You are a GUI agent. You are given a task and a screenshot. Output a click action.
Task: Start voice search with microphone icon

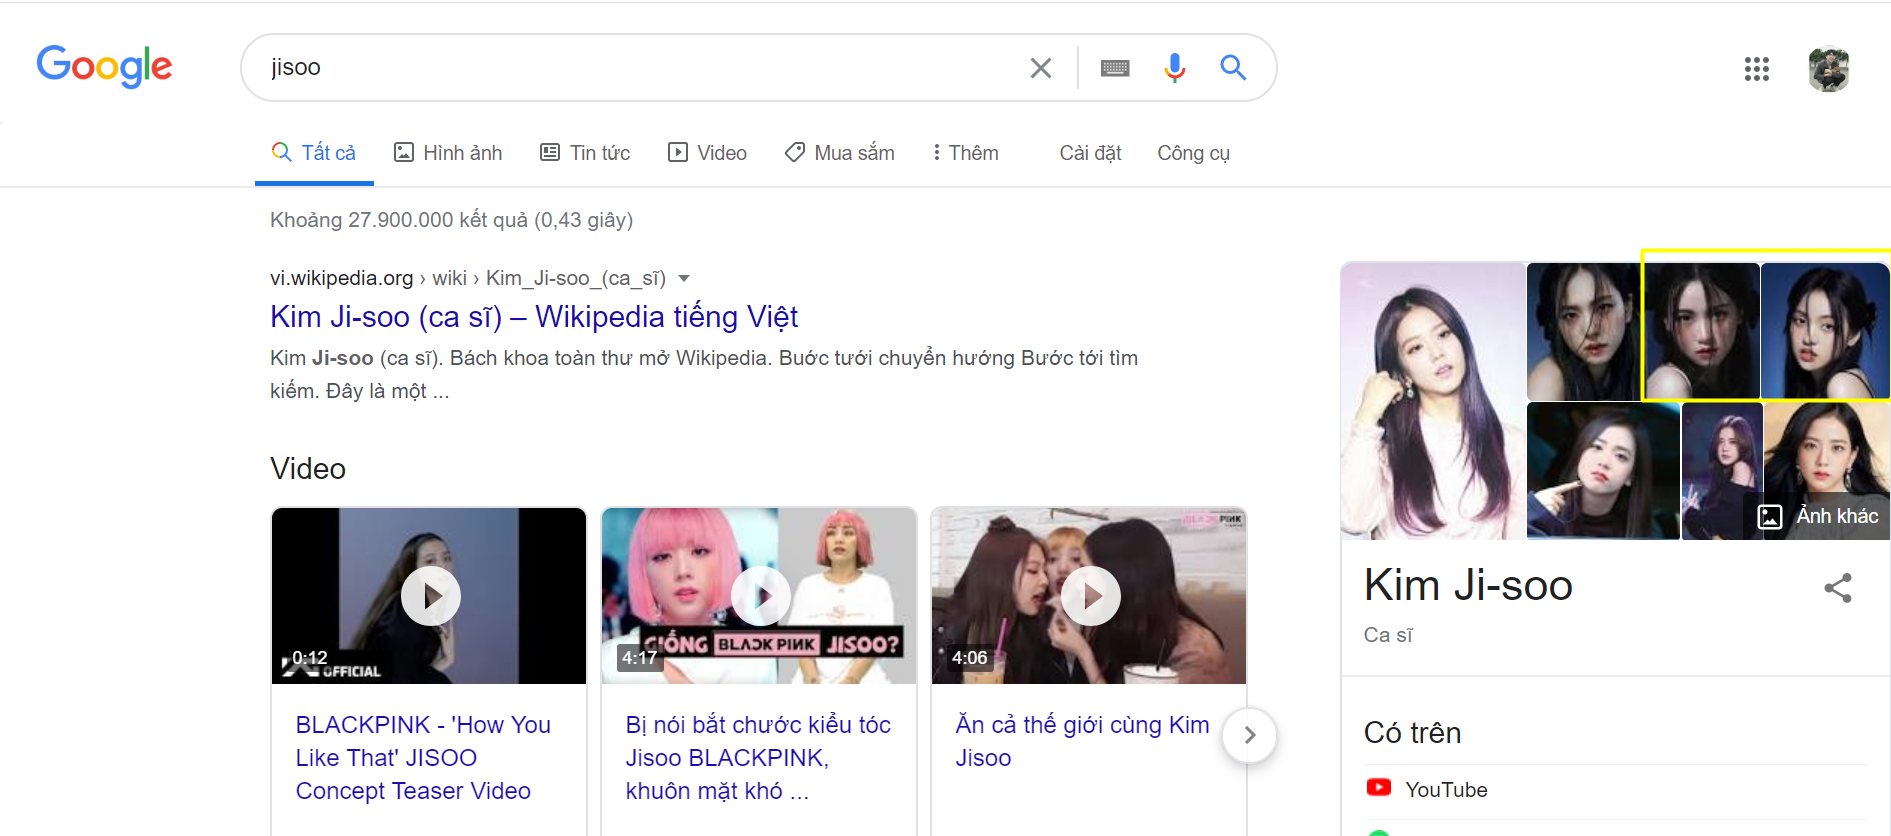pyautogui.click(x=1175, y=68)
